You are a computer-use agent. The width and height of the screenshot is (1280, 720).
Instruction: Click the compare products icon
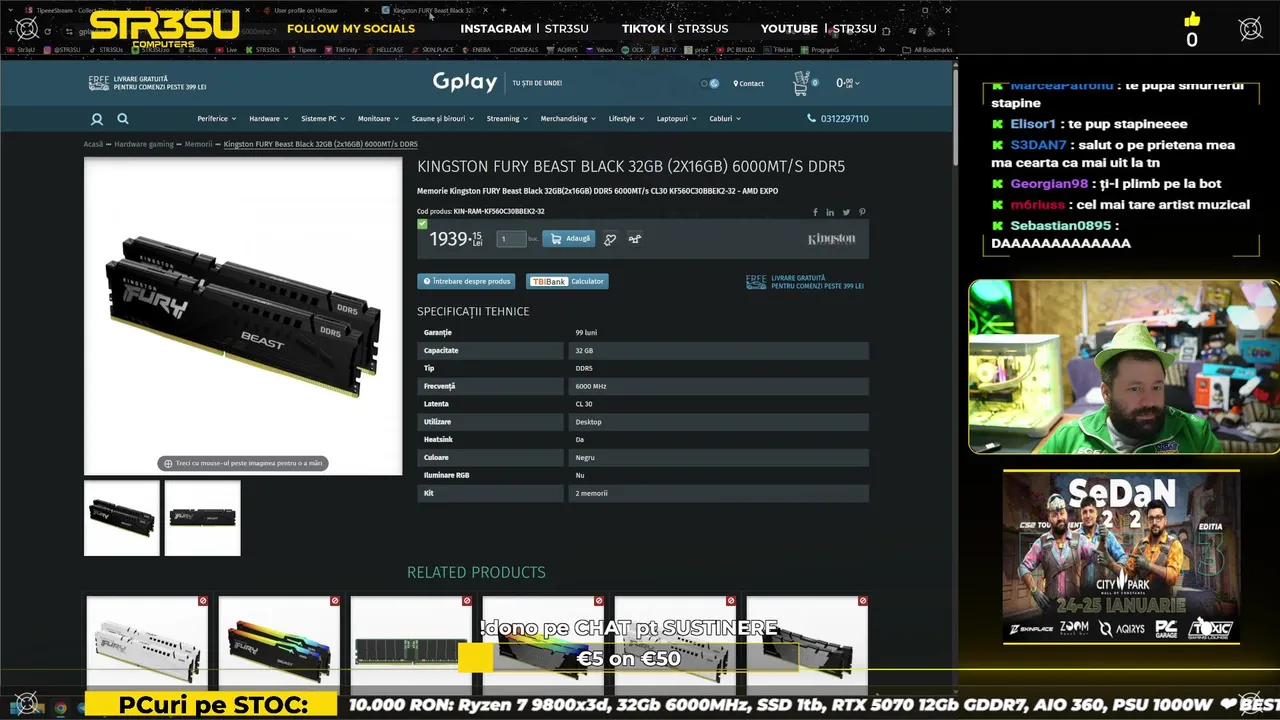[x=634, y=239]
